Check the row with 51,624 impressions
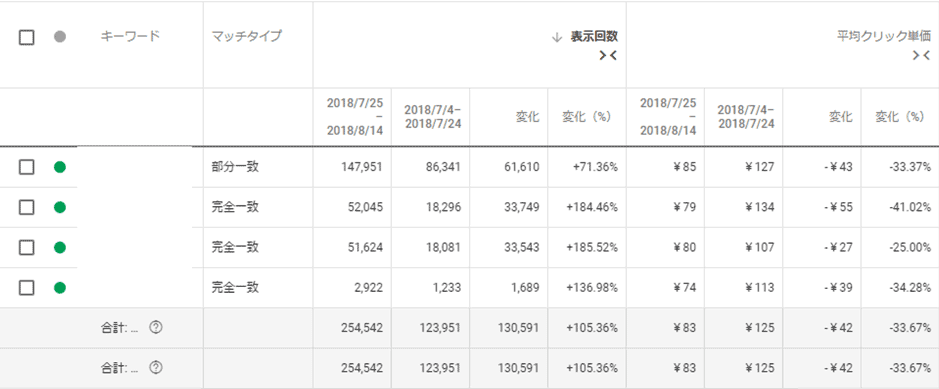939x389 pixels. tap(26, 247)
